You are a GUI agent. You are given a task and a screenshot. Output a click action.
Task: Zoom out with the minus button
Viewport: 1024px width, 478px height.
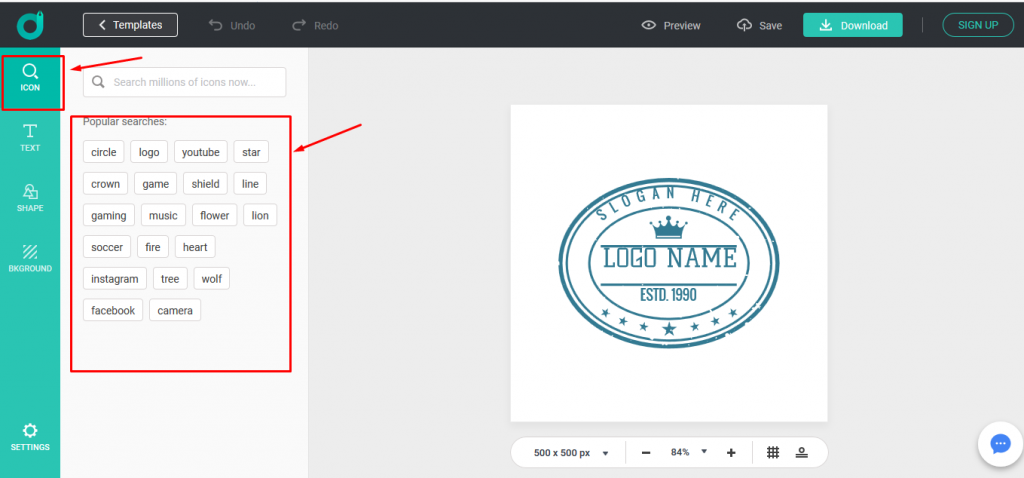tap(646, 453)
